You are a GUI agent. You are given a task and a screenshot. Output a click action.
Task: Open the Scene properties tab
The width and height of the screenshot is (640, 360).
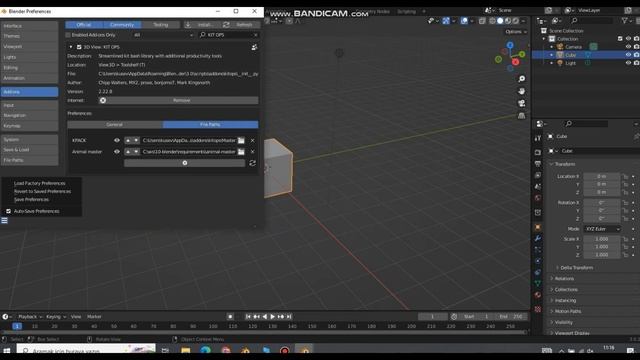538,187
